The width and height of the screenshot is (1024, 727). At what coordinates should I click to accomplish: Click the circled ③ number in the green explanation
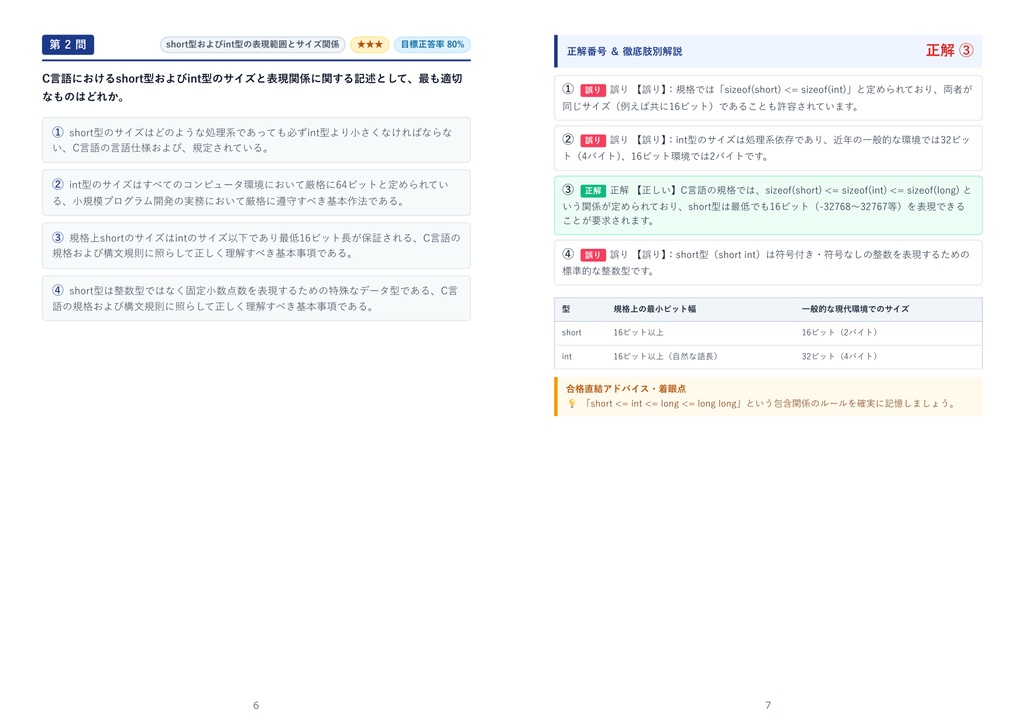point(568,189)
